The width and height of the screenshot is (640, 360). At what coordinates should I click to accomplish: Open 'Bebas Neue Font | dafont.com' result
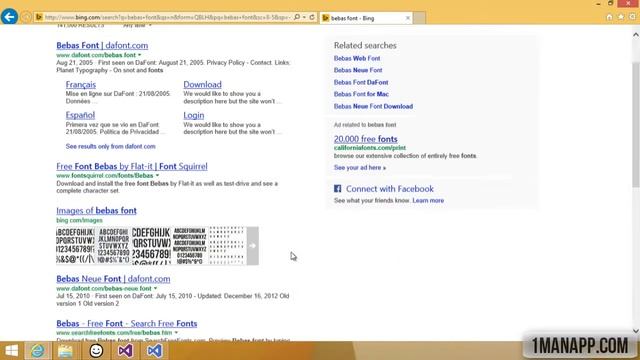[x=113, y=279]
